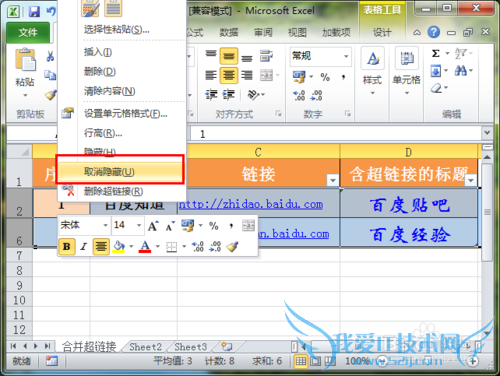
Task: Click red font color A in mini toolbar
Action: tap(145, 247)
